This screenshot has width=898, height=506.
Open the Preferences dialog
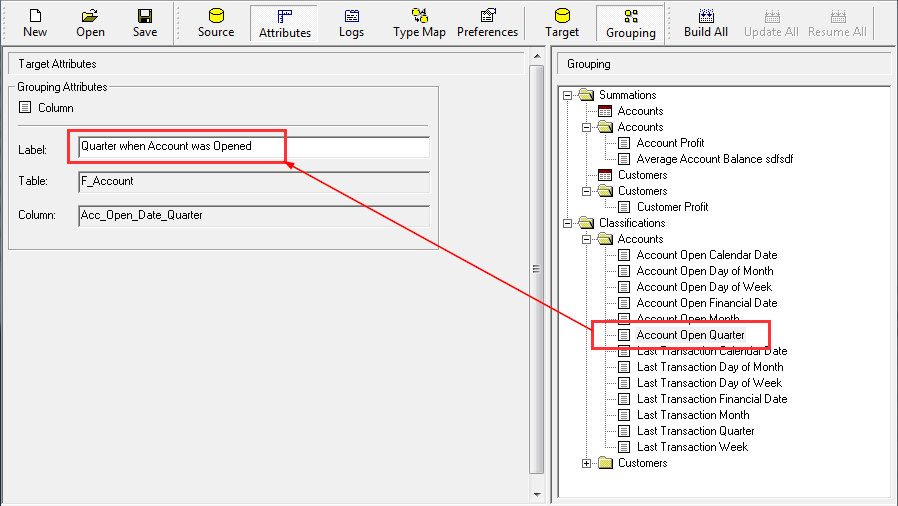(487, 22)
